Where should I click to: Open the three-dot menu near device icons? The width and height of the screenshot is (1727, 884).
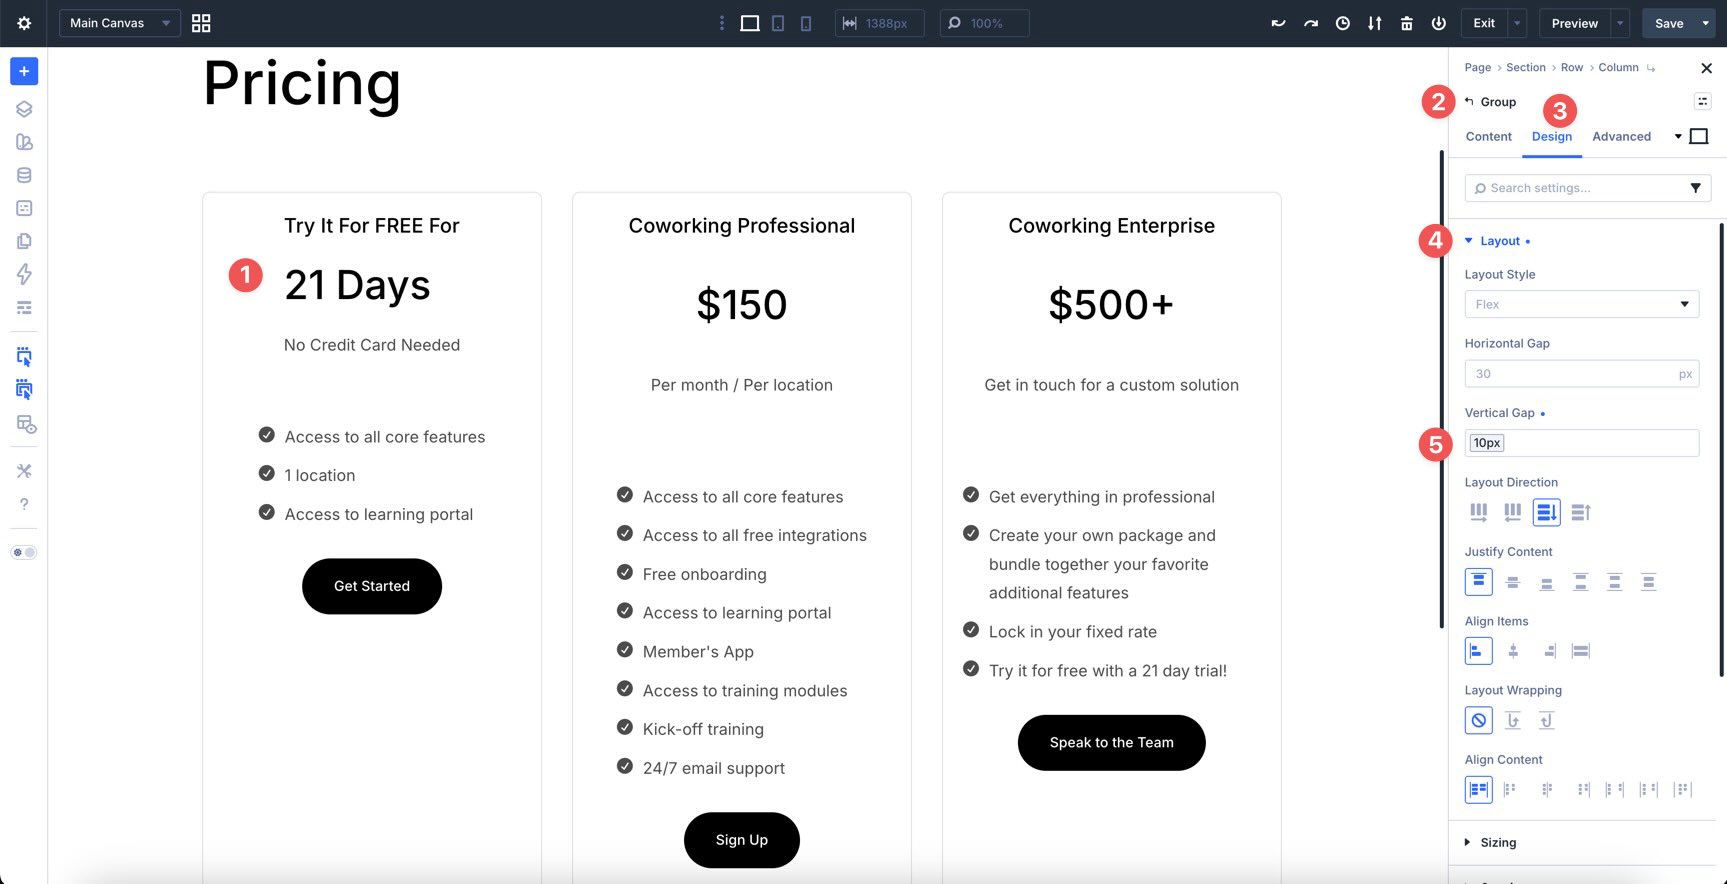pyautogui.click(x=722, y=23)
